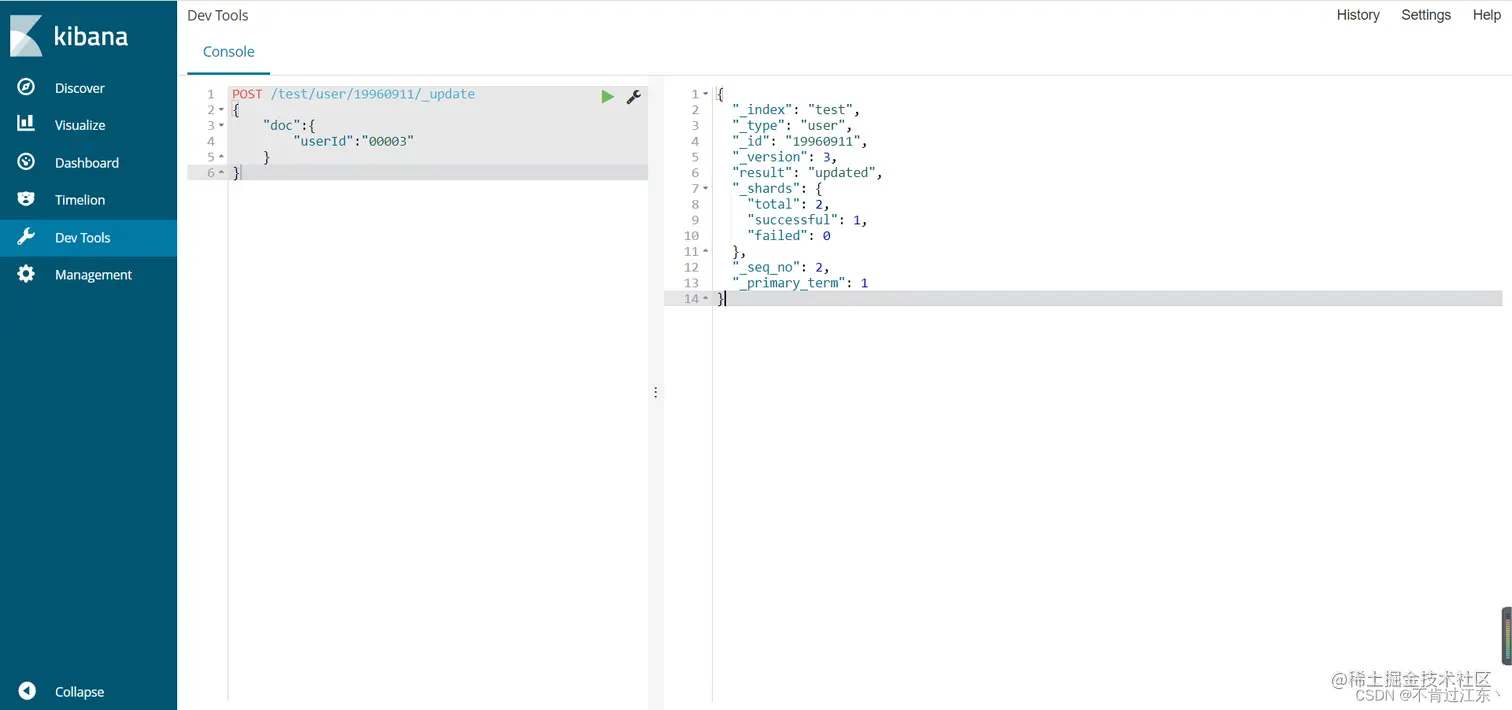Screen dimensions: 1512x710
Task: Open History panel
Action: click(x=1358, y=15)
